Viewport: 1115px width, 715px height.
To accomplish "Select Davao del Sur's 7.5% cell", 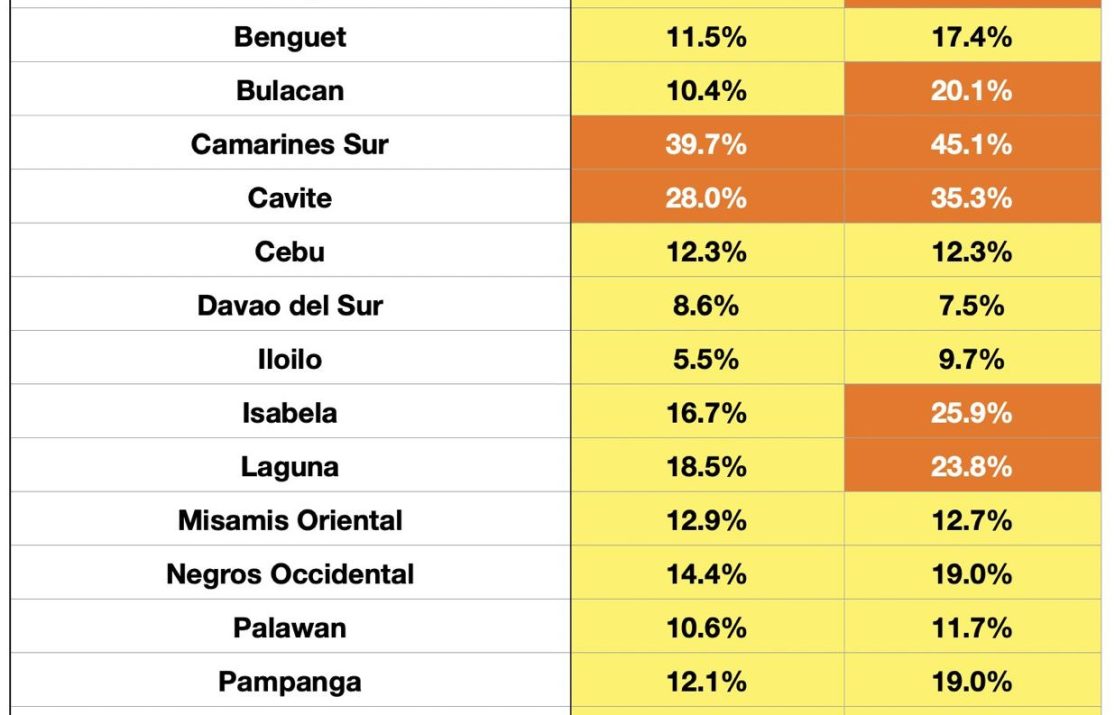I will pos(971,305).
